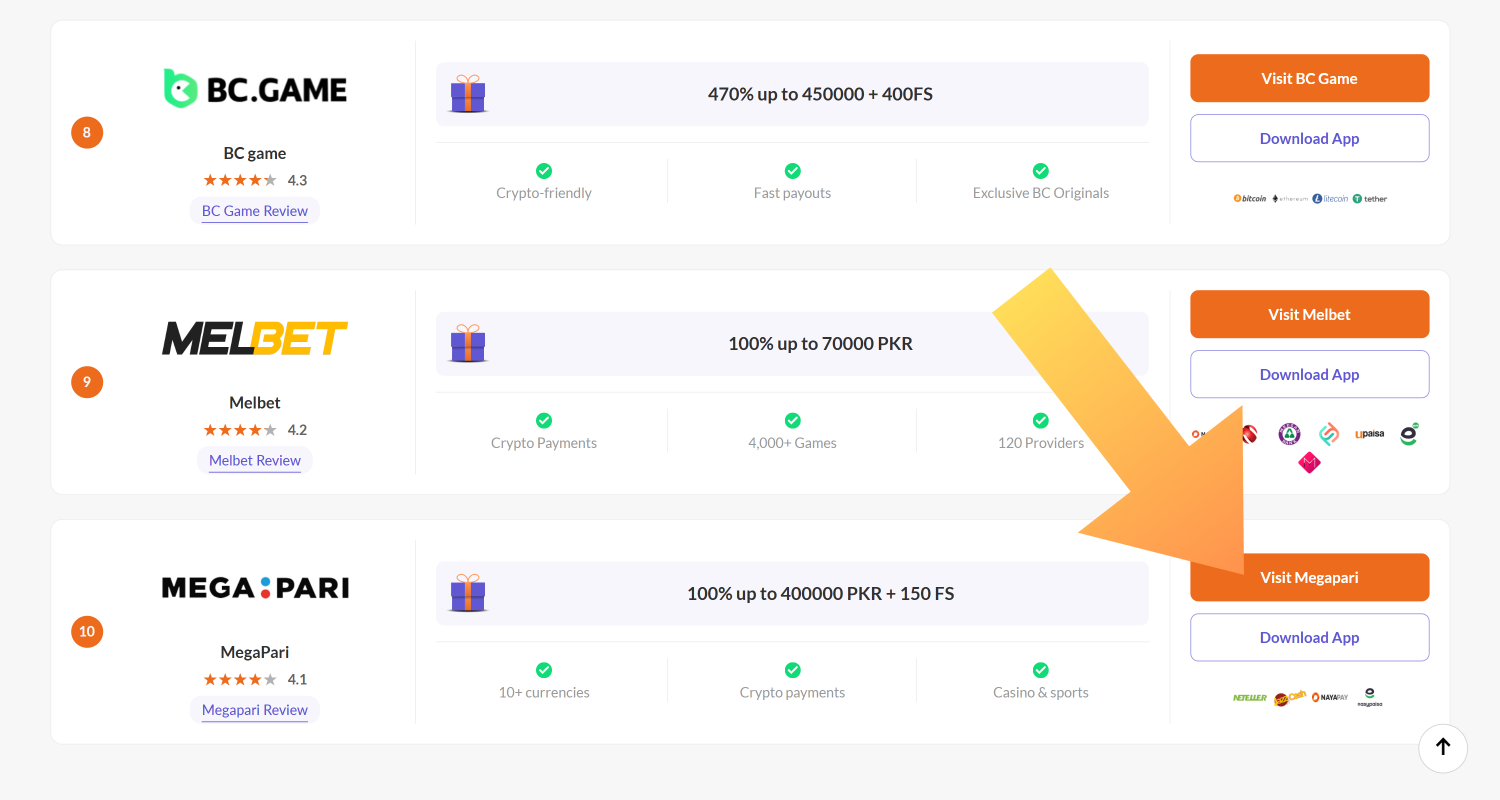Click the Melbet logo
This screenshot has height=800, width=1500.
[x=255, y=339]
